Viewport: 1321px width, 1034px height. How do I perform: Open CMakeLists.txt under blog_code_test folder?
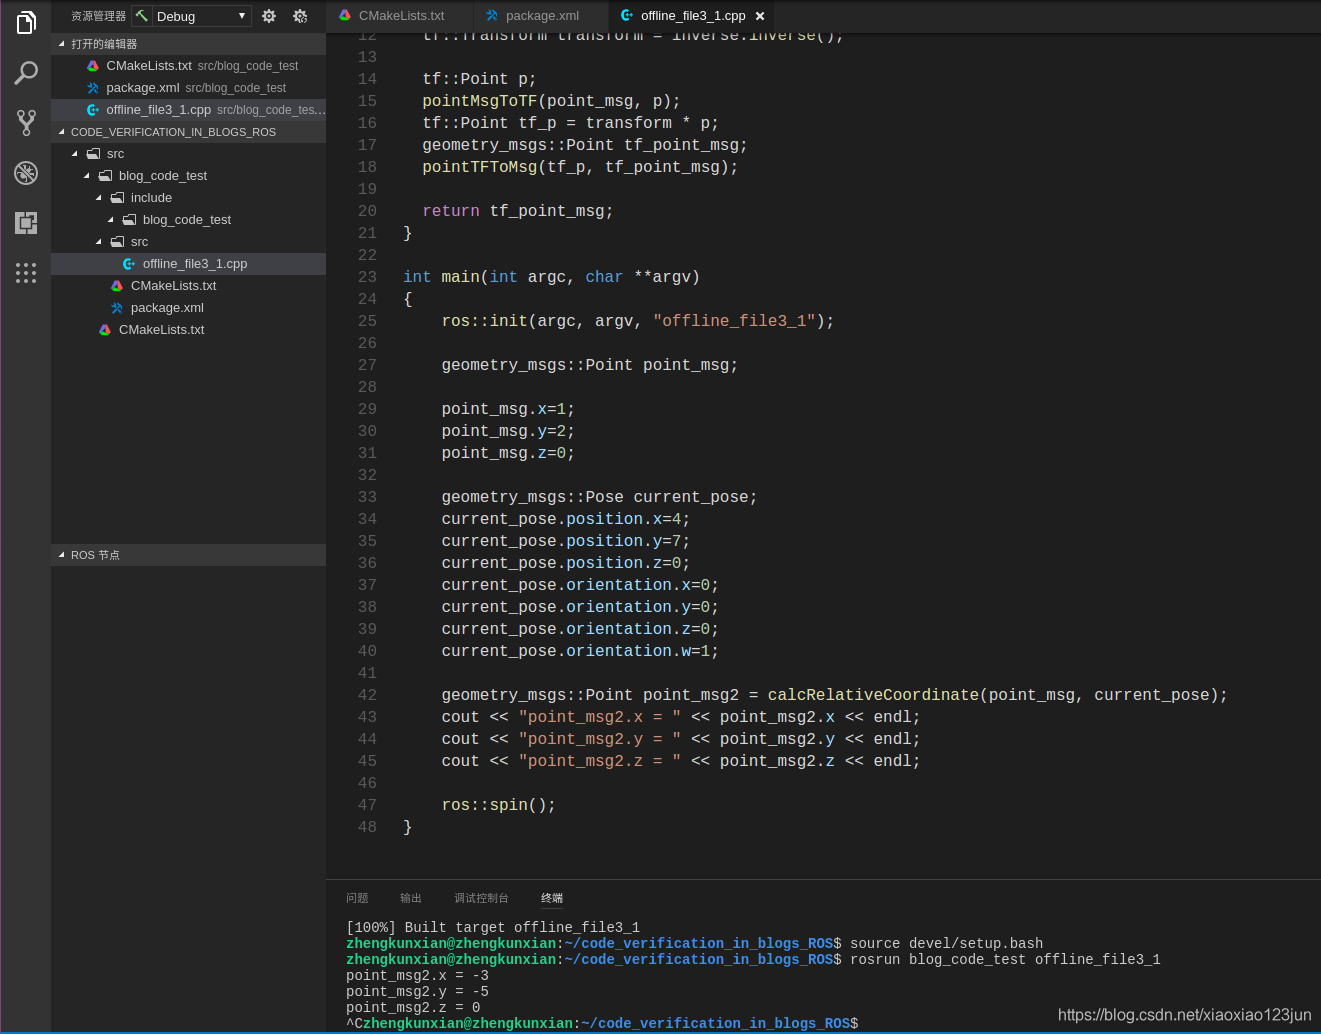click(188, 286)
